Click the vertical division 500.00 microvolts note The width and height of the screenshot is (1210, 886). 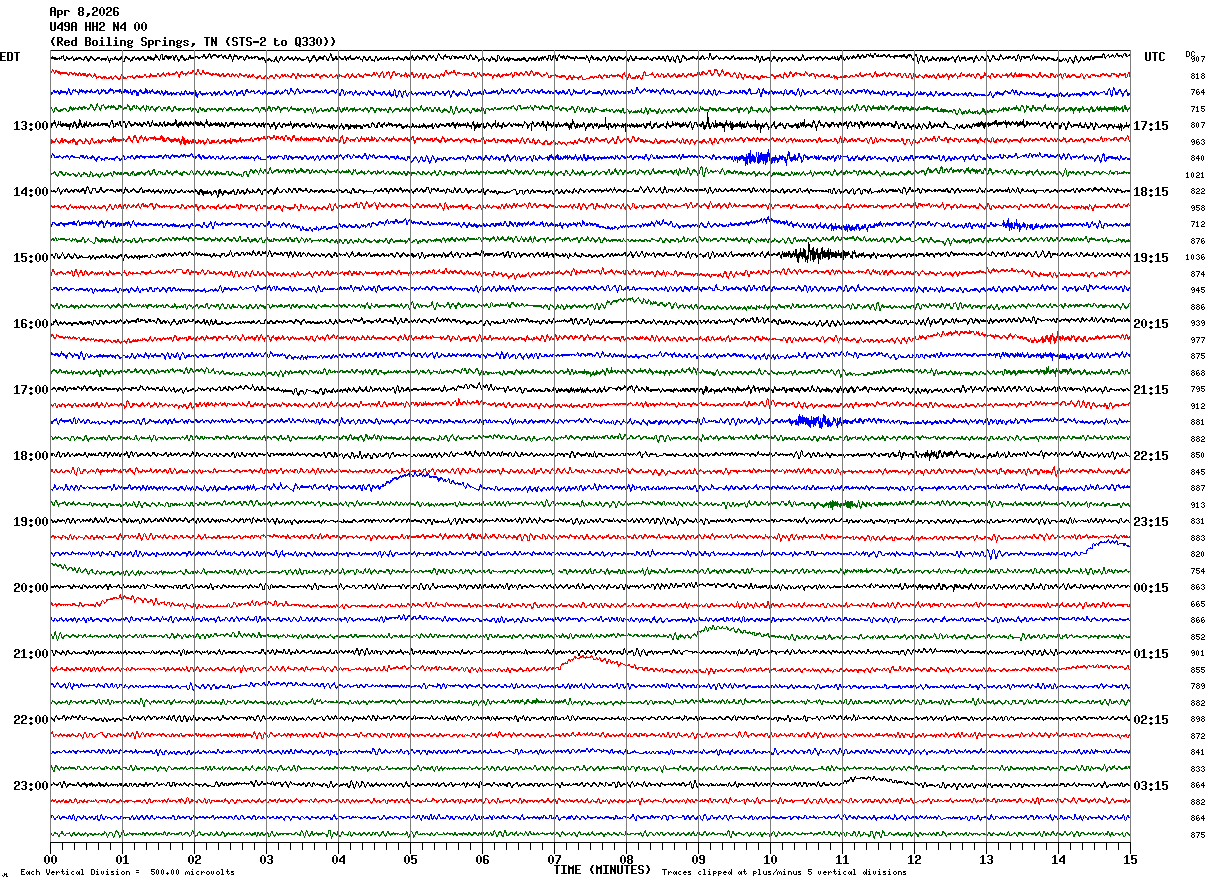click(127, 872)
